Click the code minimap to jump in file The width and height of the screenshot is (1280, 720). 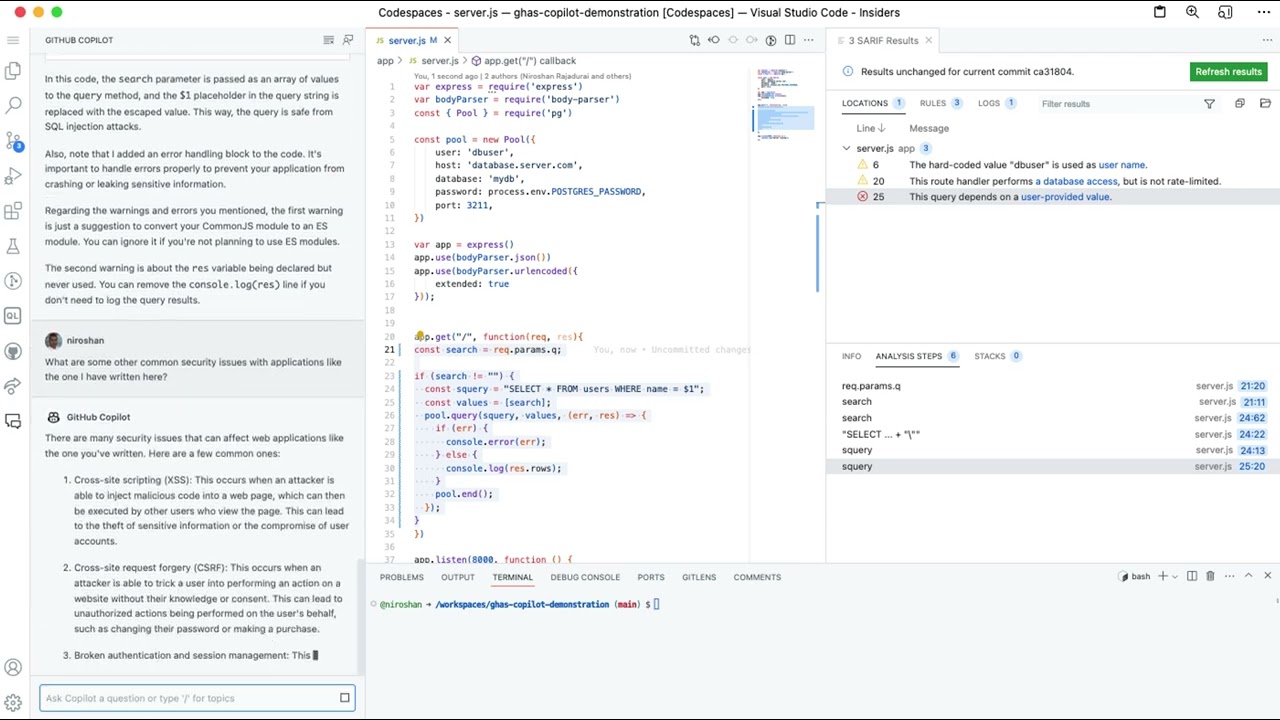784,100
